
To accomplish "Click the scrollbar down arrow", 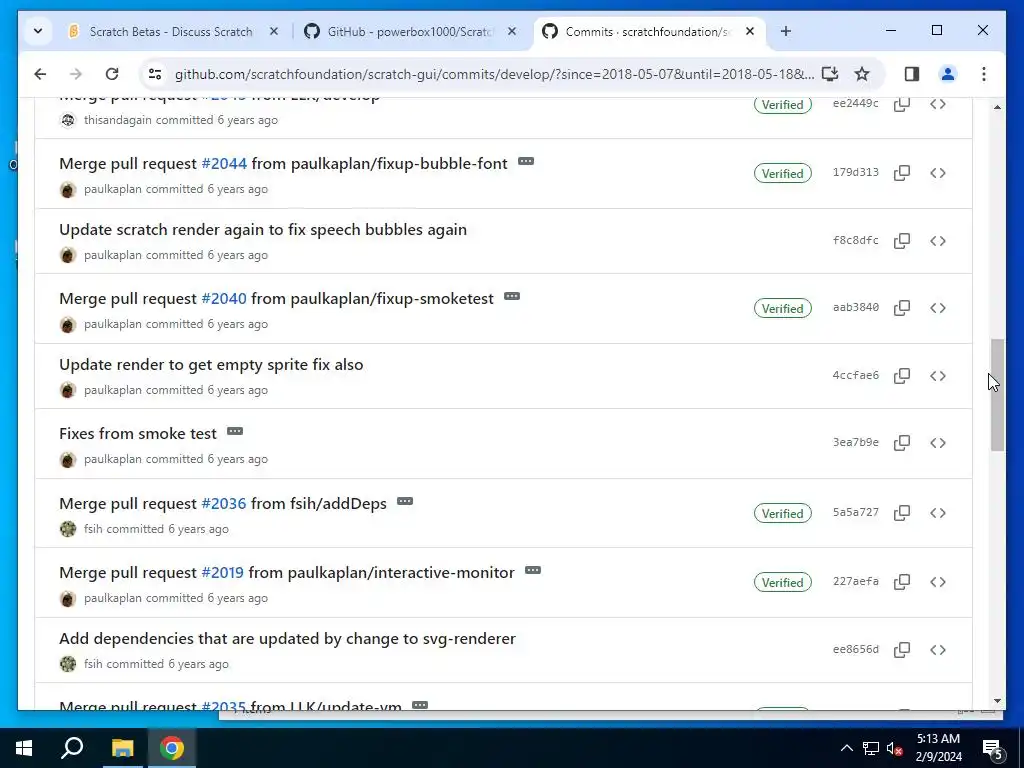I will pyautogui.click(x=997, y=701).
